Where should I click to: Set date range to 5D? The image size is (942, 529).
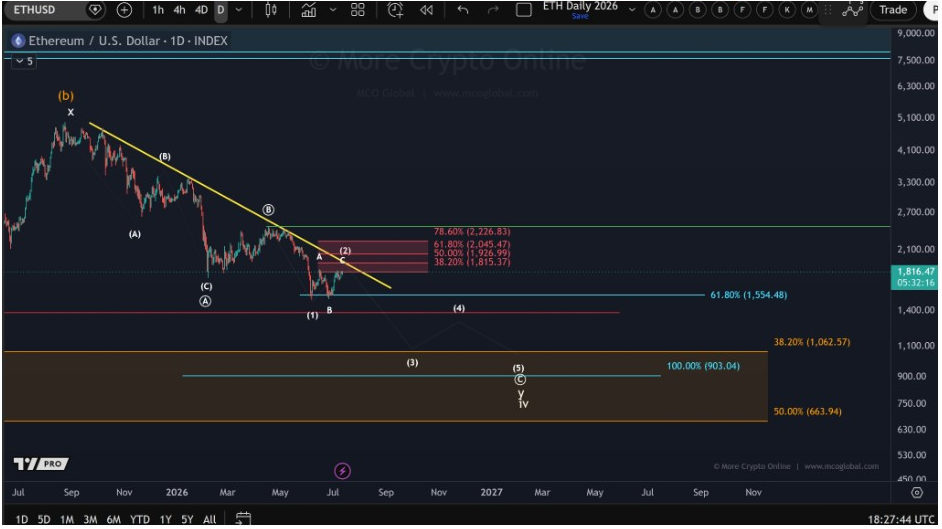[x=44, y=519]
